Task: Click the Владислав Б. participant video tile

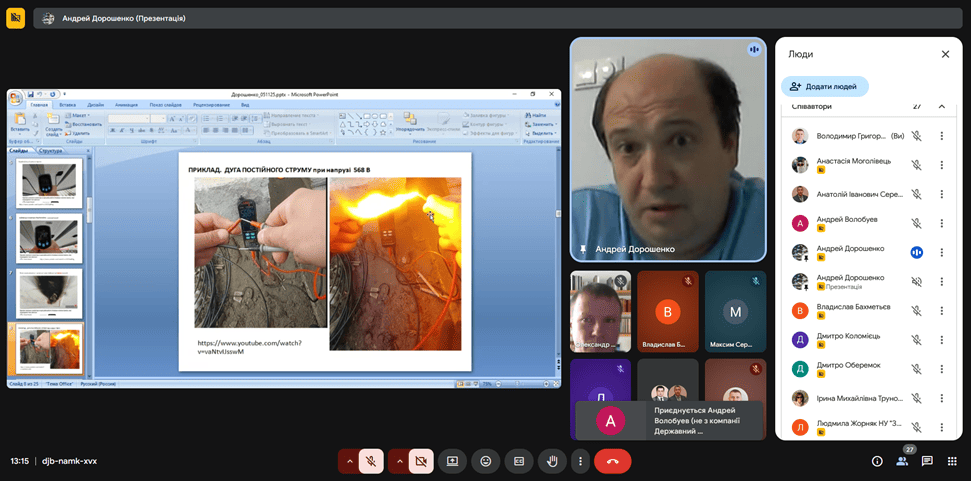Action: click(x=669, y=311)
